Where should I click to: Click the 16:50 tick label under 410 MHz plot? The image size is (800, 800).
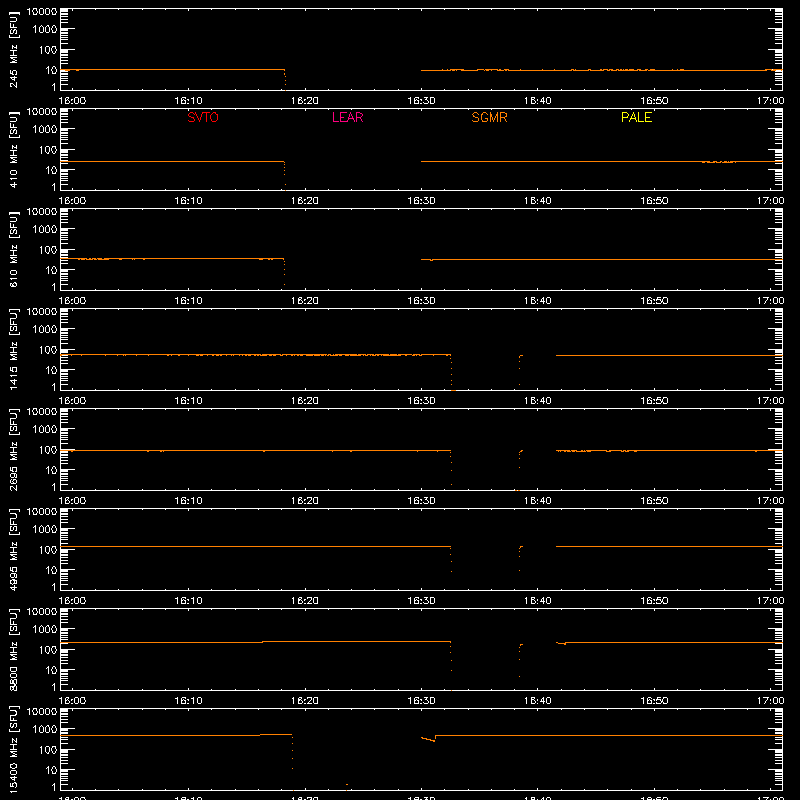[x=654, y=201]
